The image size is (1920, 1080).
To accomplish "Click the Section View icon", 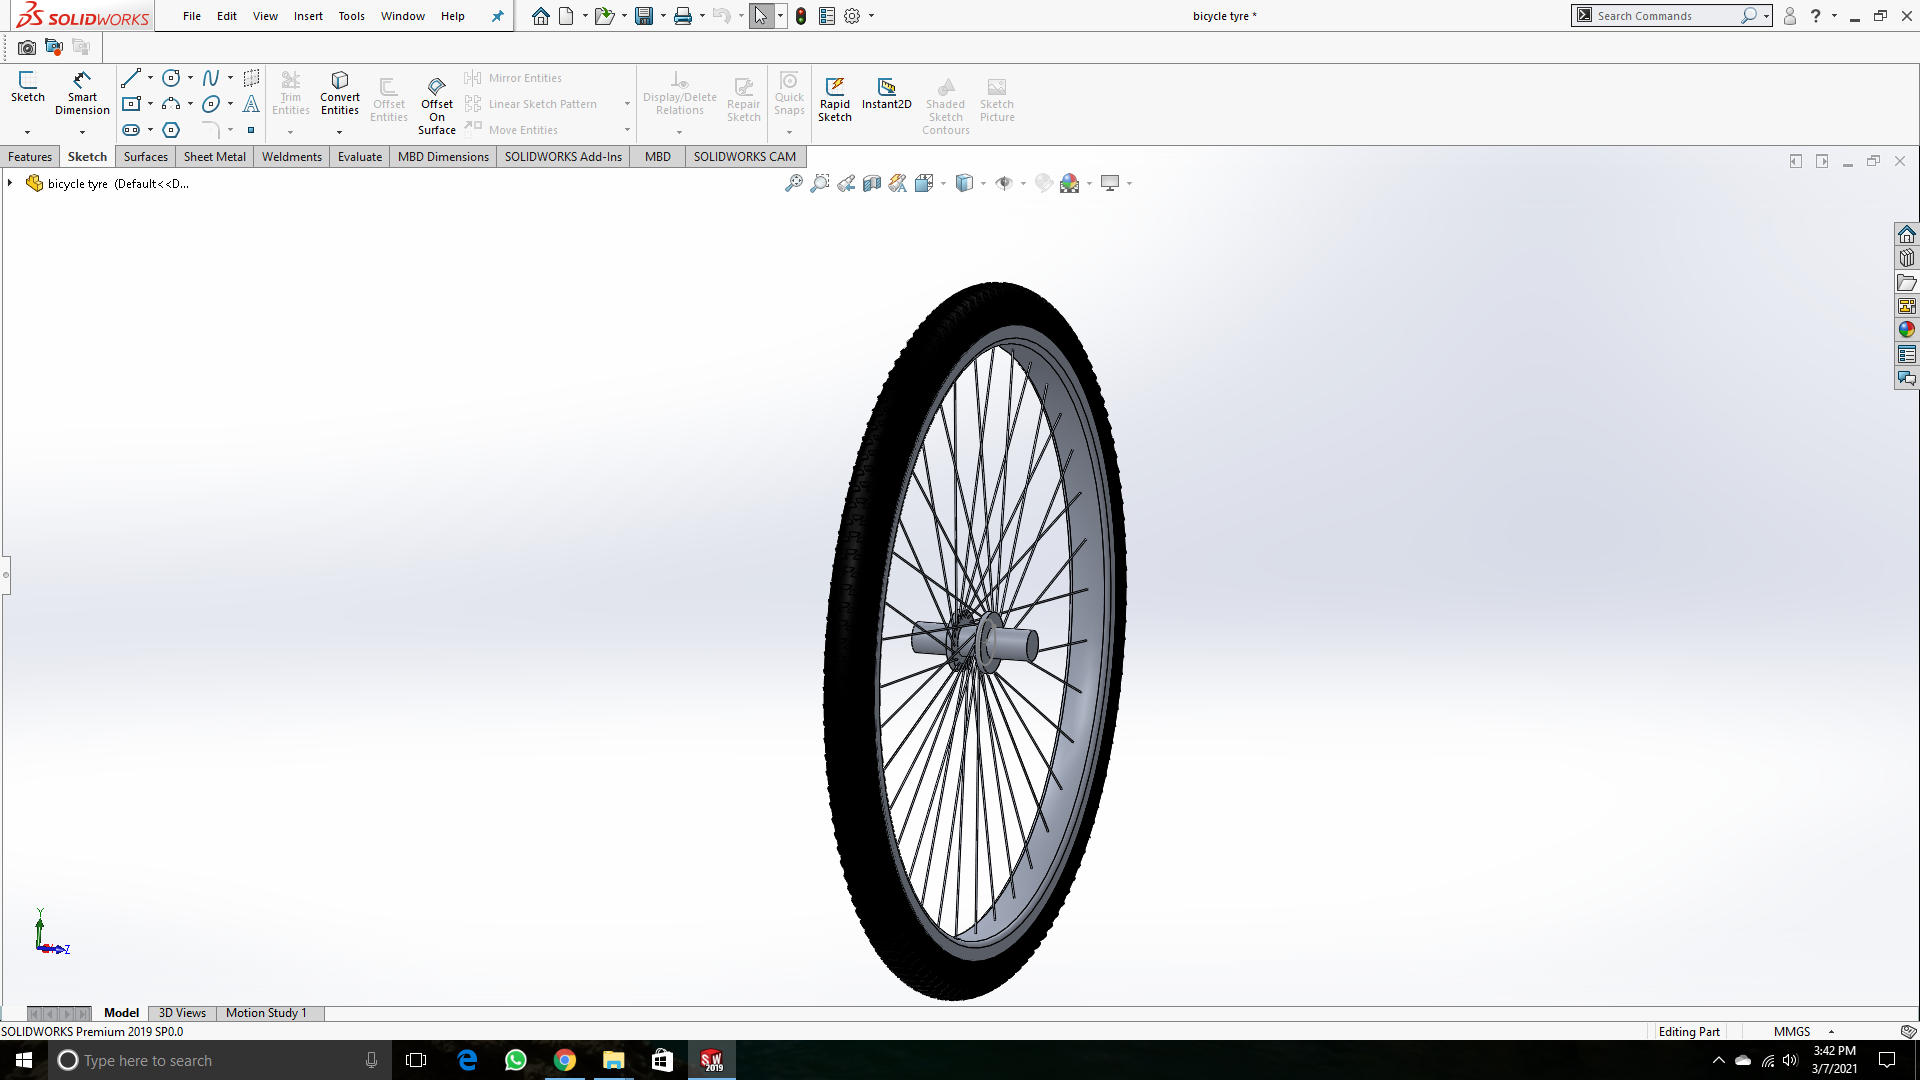I will pyautogui.click(x=872, y=183).
